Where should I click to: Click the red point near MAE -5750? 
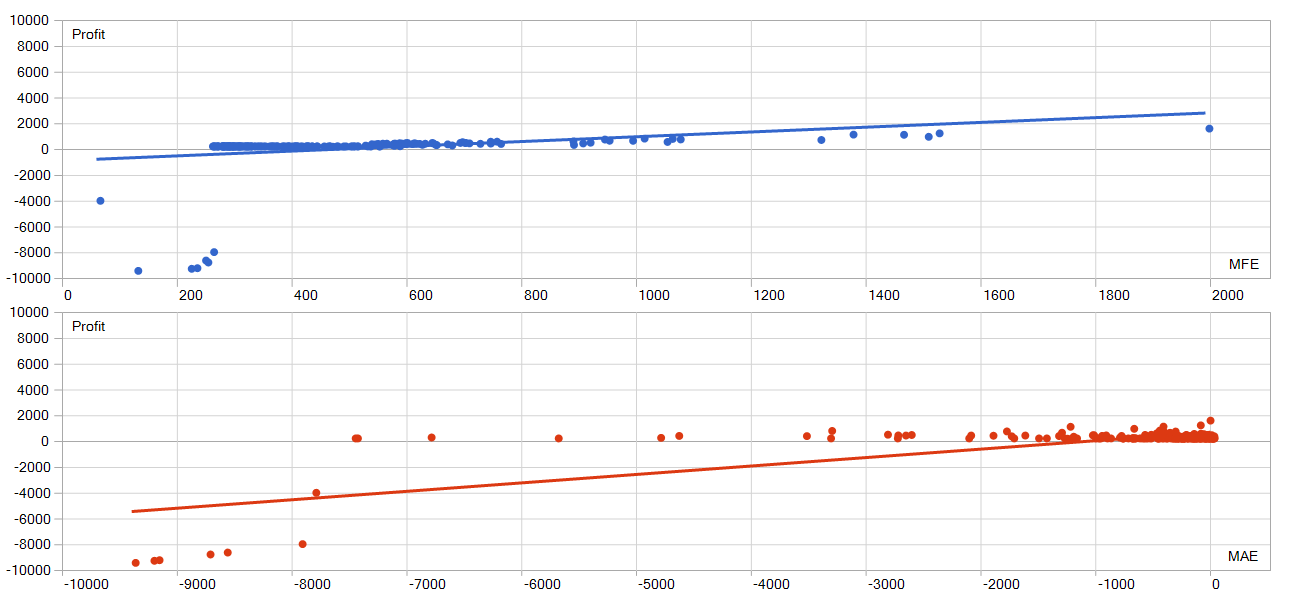tap(558, 438)
